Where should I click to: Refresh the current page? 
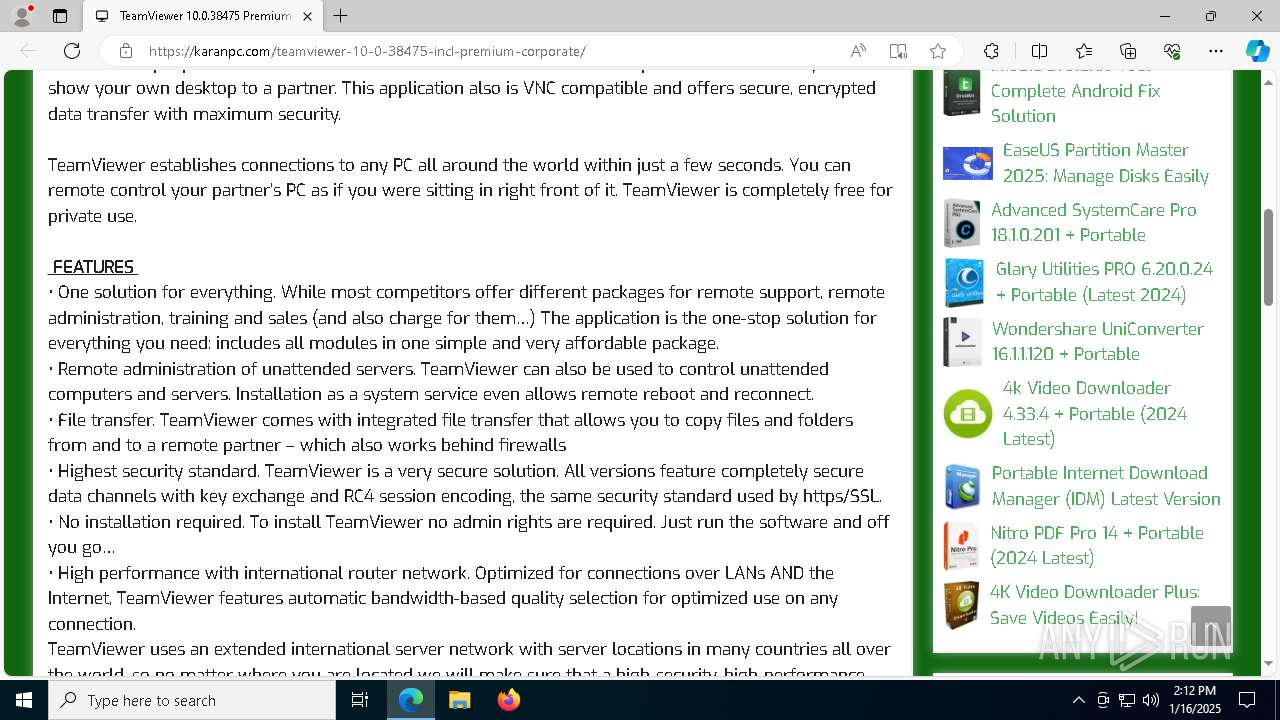(72, 51)
